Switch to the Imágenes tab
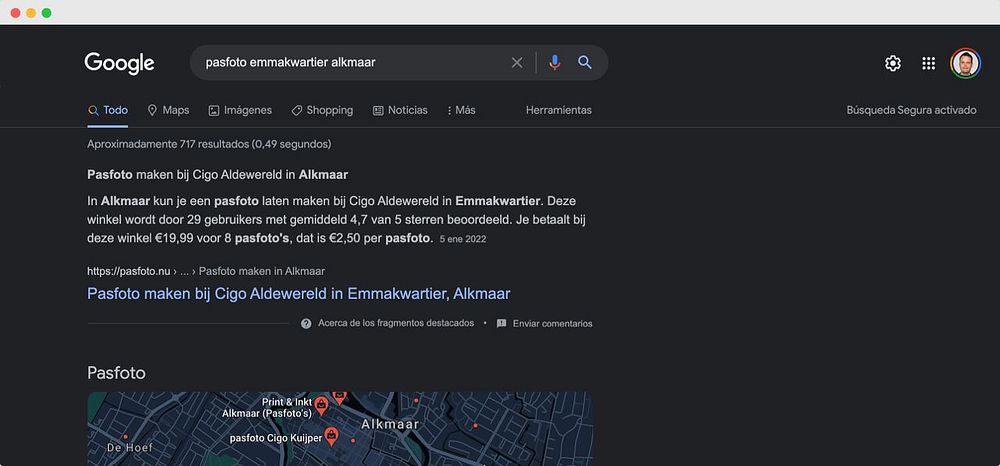Screen dimensions: 1000x466 [240, 110]
